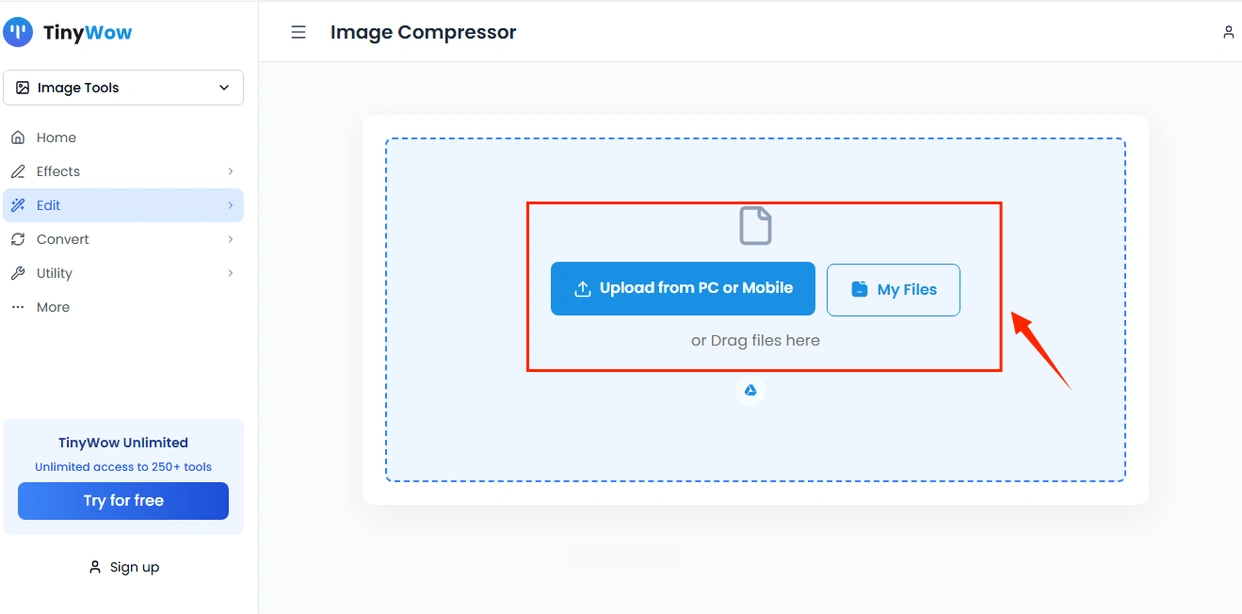Expand the Effects submenu chevron

pos(230,172)
